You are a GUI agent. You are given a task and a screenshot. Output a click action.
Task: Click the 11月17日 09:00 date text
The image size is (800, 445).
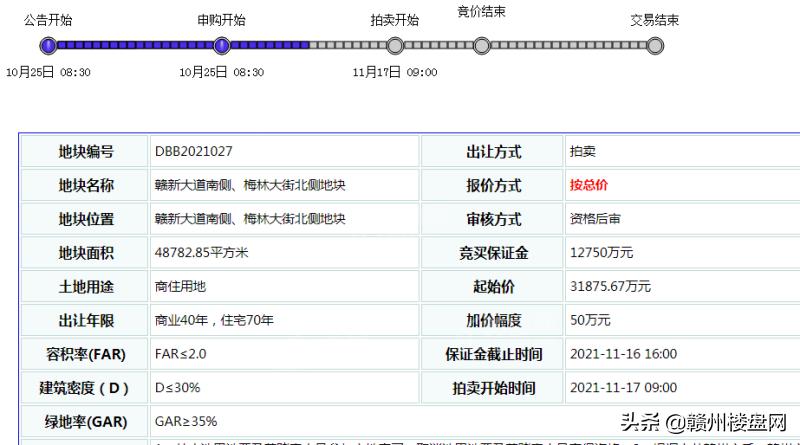(x=395, y=72)
